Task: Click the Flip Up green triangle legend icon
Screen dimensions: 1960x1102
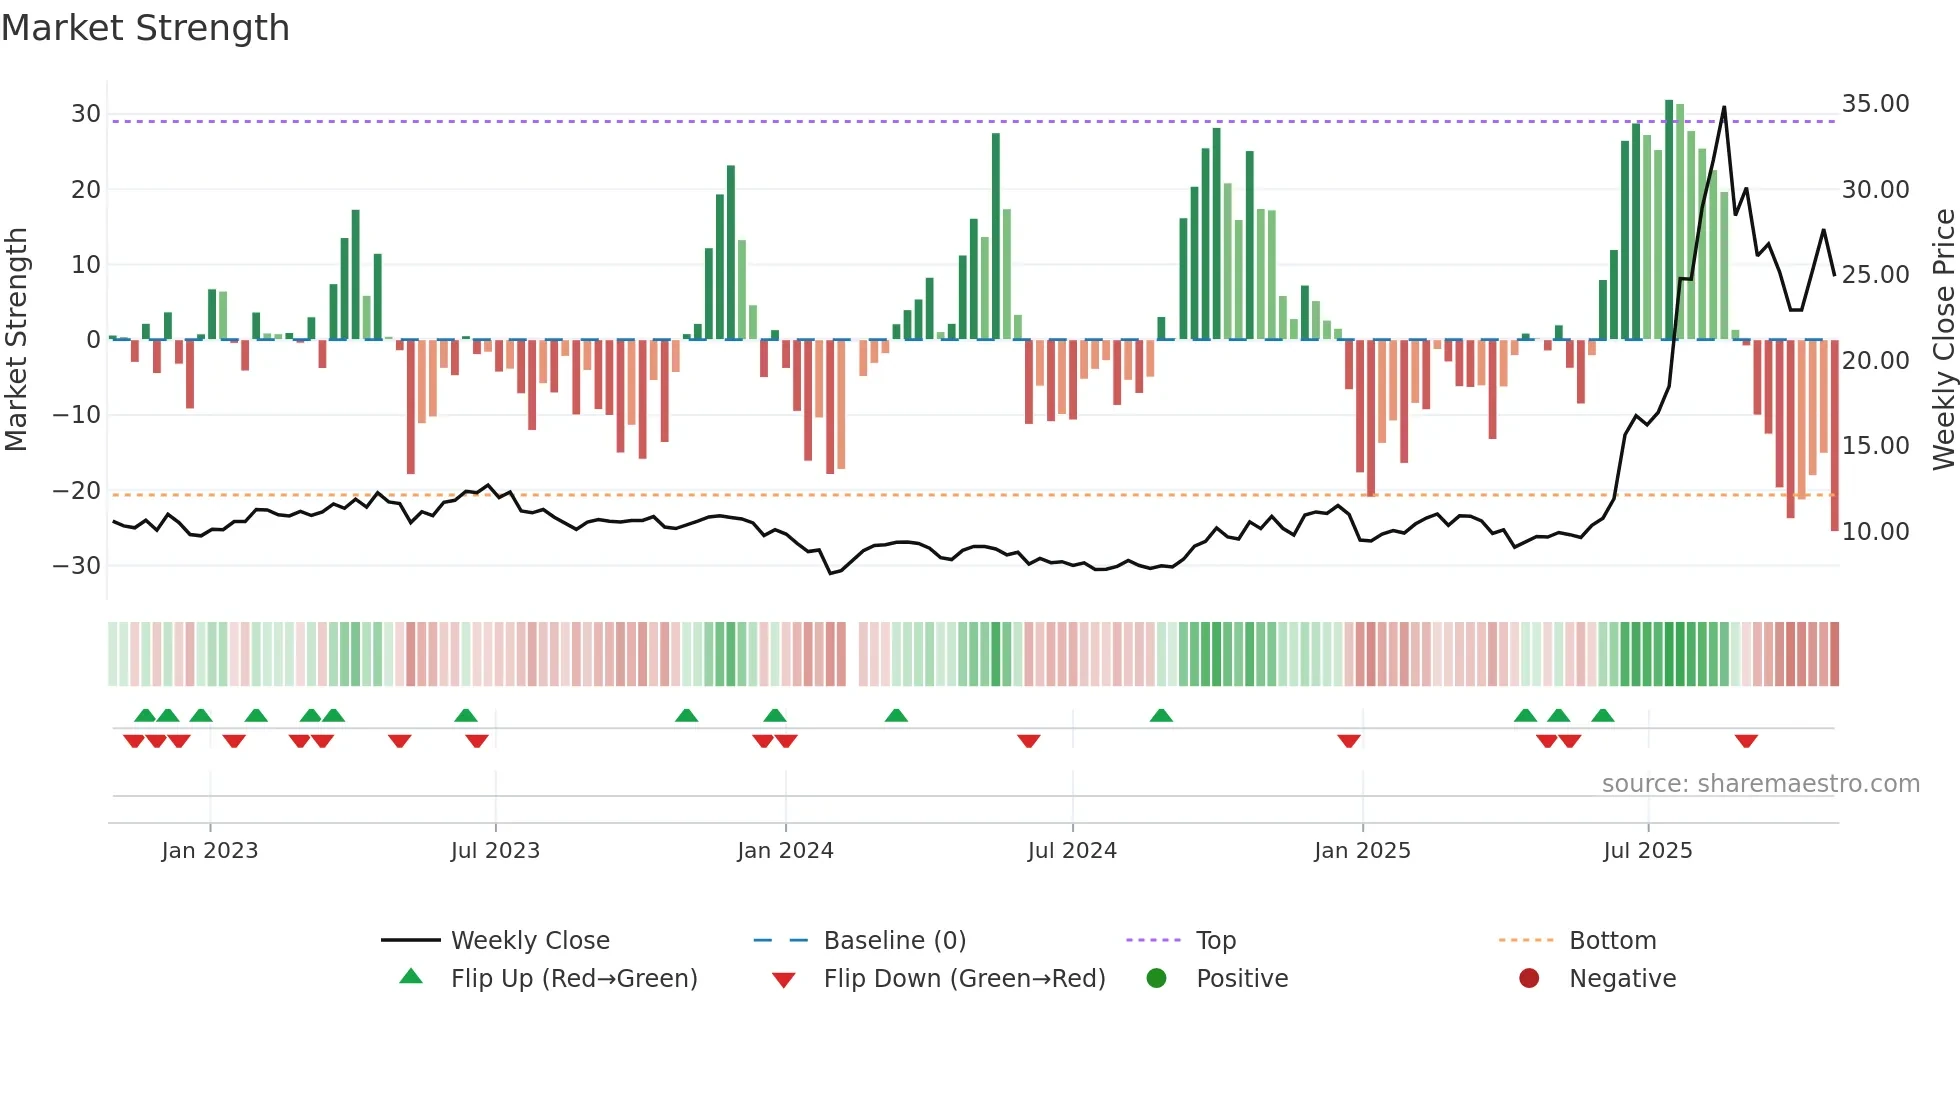Action: click(x=411, y=977)
